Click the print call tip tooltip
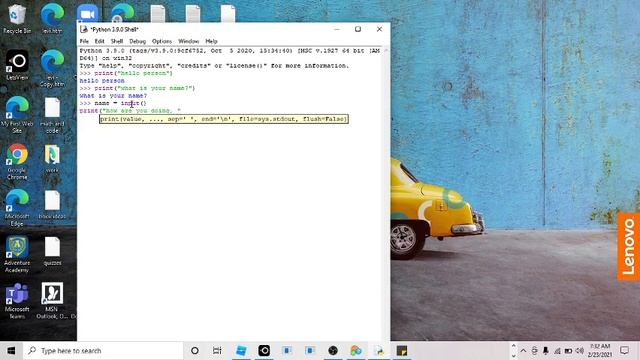Image resolution: width=640 pixels, height=360 pixels. click(224, 119)
